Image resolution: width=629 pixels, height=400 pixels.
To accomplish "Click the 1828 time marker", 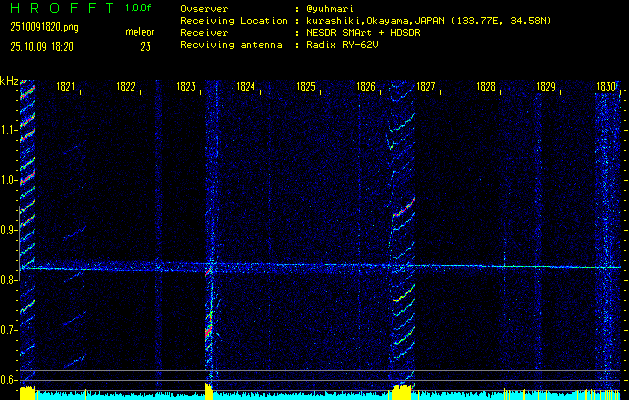I will [x=486, y=86].
